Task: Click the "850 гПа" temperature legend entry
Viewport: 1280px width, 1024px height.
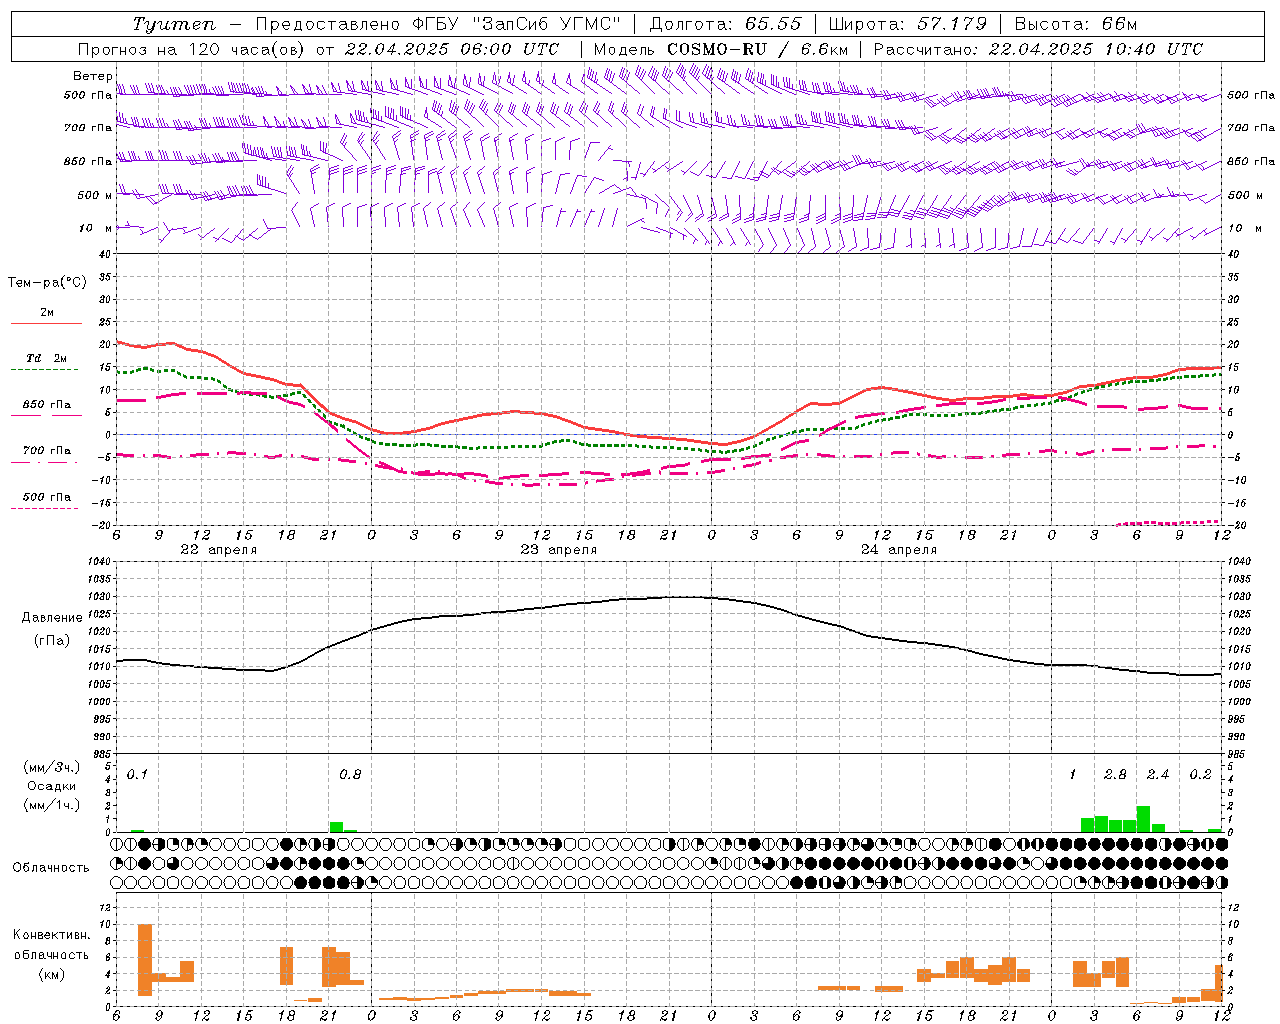Action: [46, 405]
